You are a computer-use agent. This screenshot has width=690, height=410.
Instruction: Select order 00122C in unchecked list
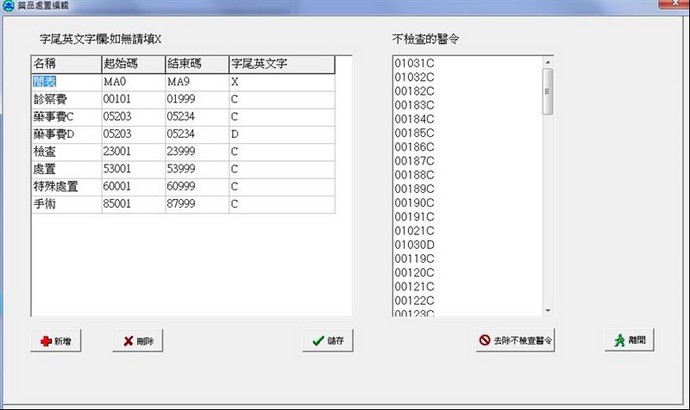[414, 299]
